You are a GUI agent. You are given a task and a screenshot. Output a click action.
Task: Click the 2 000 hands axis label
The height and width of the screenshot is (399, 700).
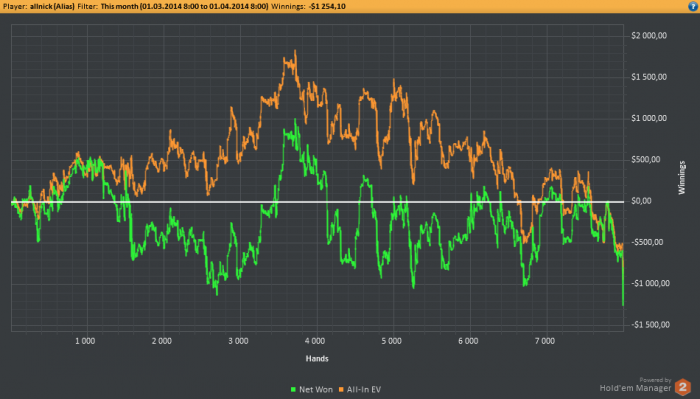162,341
